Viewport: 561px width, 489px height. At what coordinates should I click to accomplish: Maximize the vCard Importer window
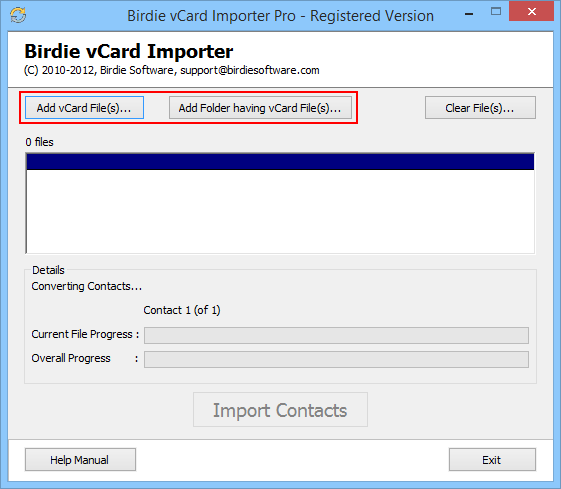pos(496,11)
